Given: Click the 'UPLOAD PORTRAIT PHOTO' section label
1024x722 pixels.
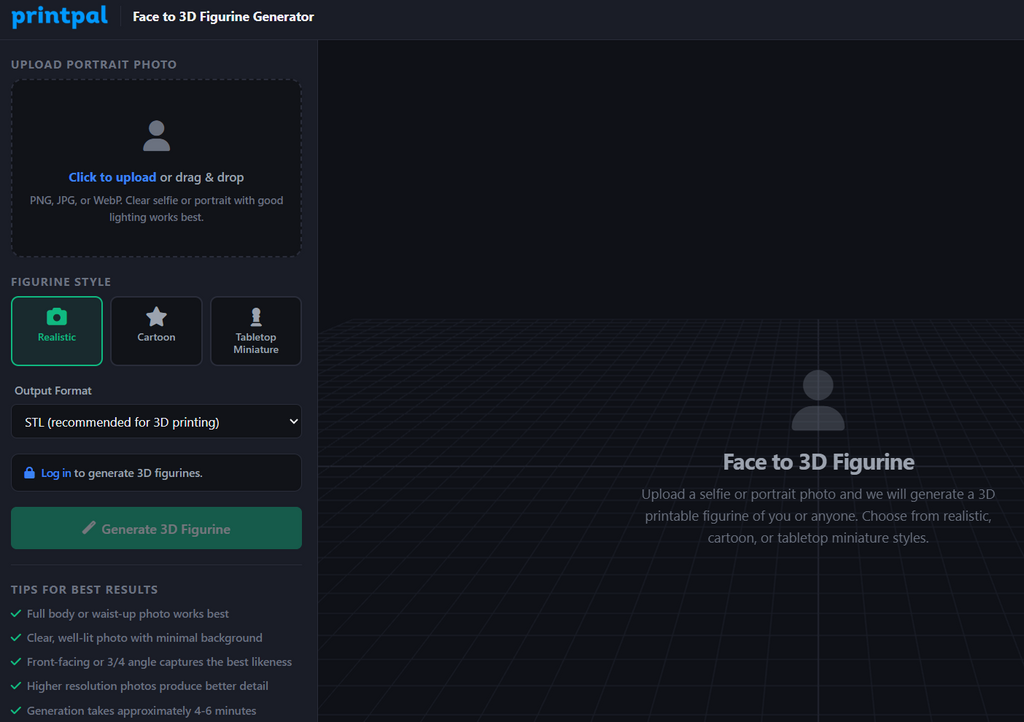Looking at the screenshot, I should [x=94, y=65].
